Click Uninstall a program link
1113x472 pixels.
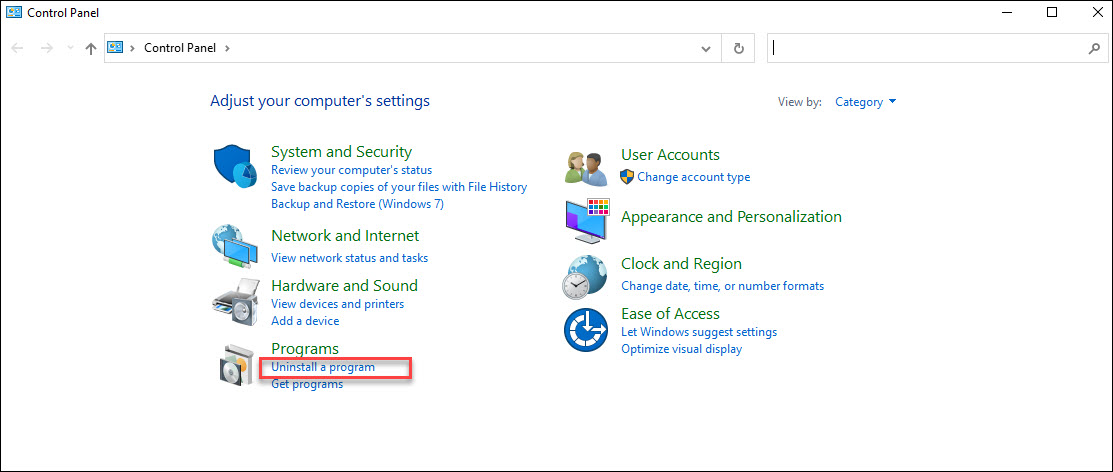click(323, 367)
